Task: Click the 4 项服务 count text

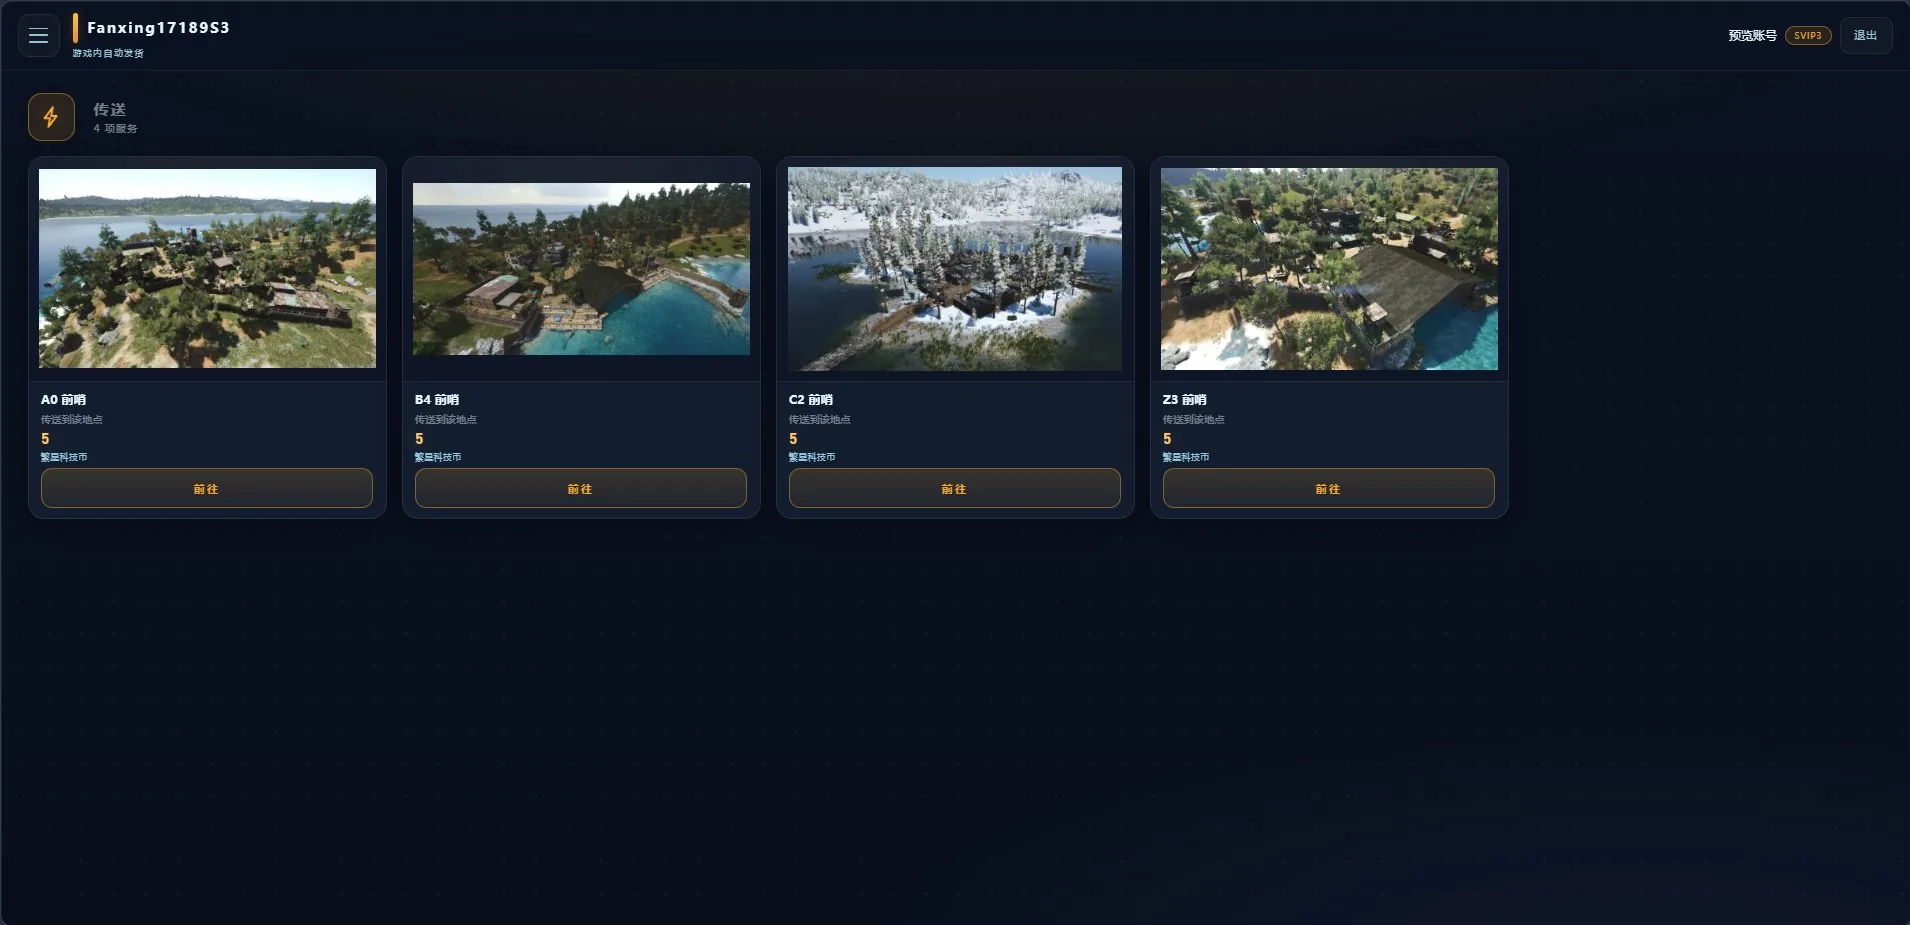Action: (115, 129)
